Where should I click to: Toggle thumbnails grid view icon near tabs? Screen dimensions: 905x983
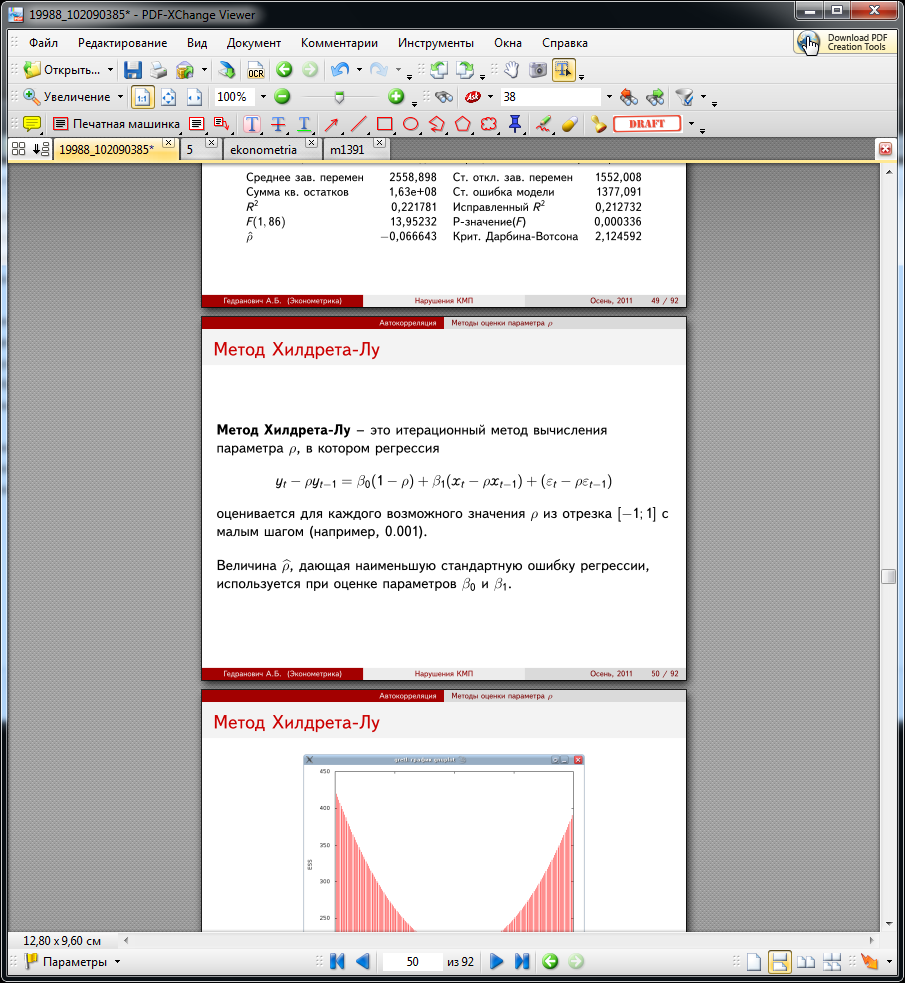pyautogui.click(x=19, y=149)
